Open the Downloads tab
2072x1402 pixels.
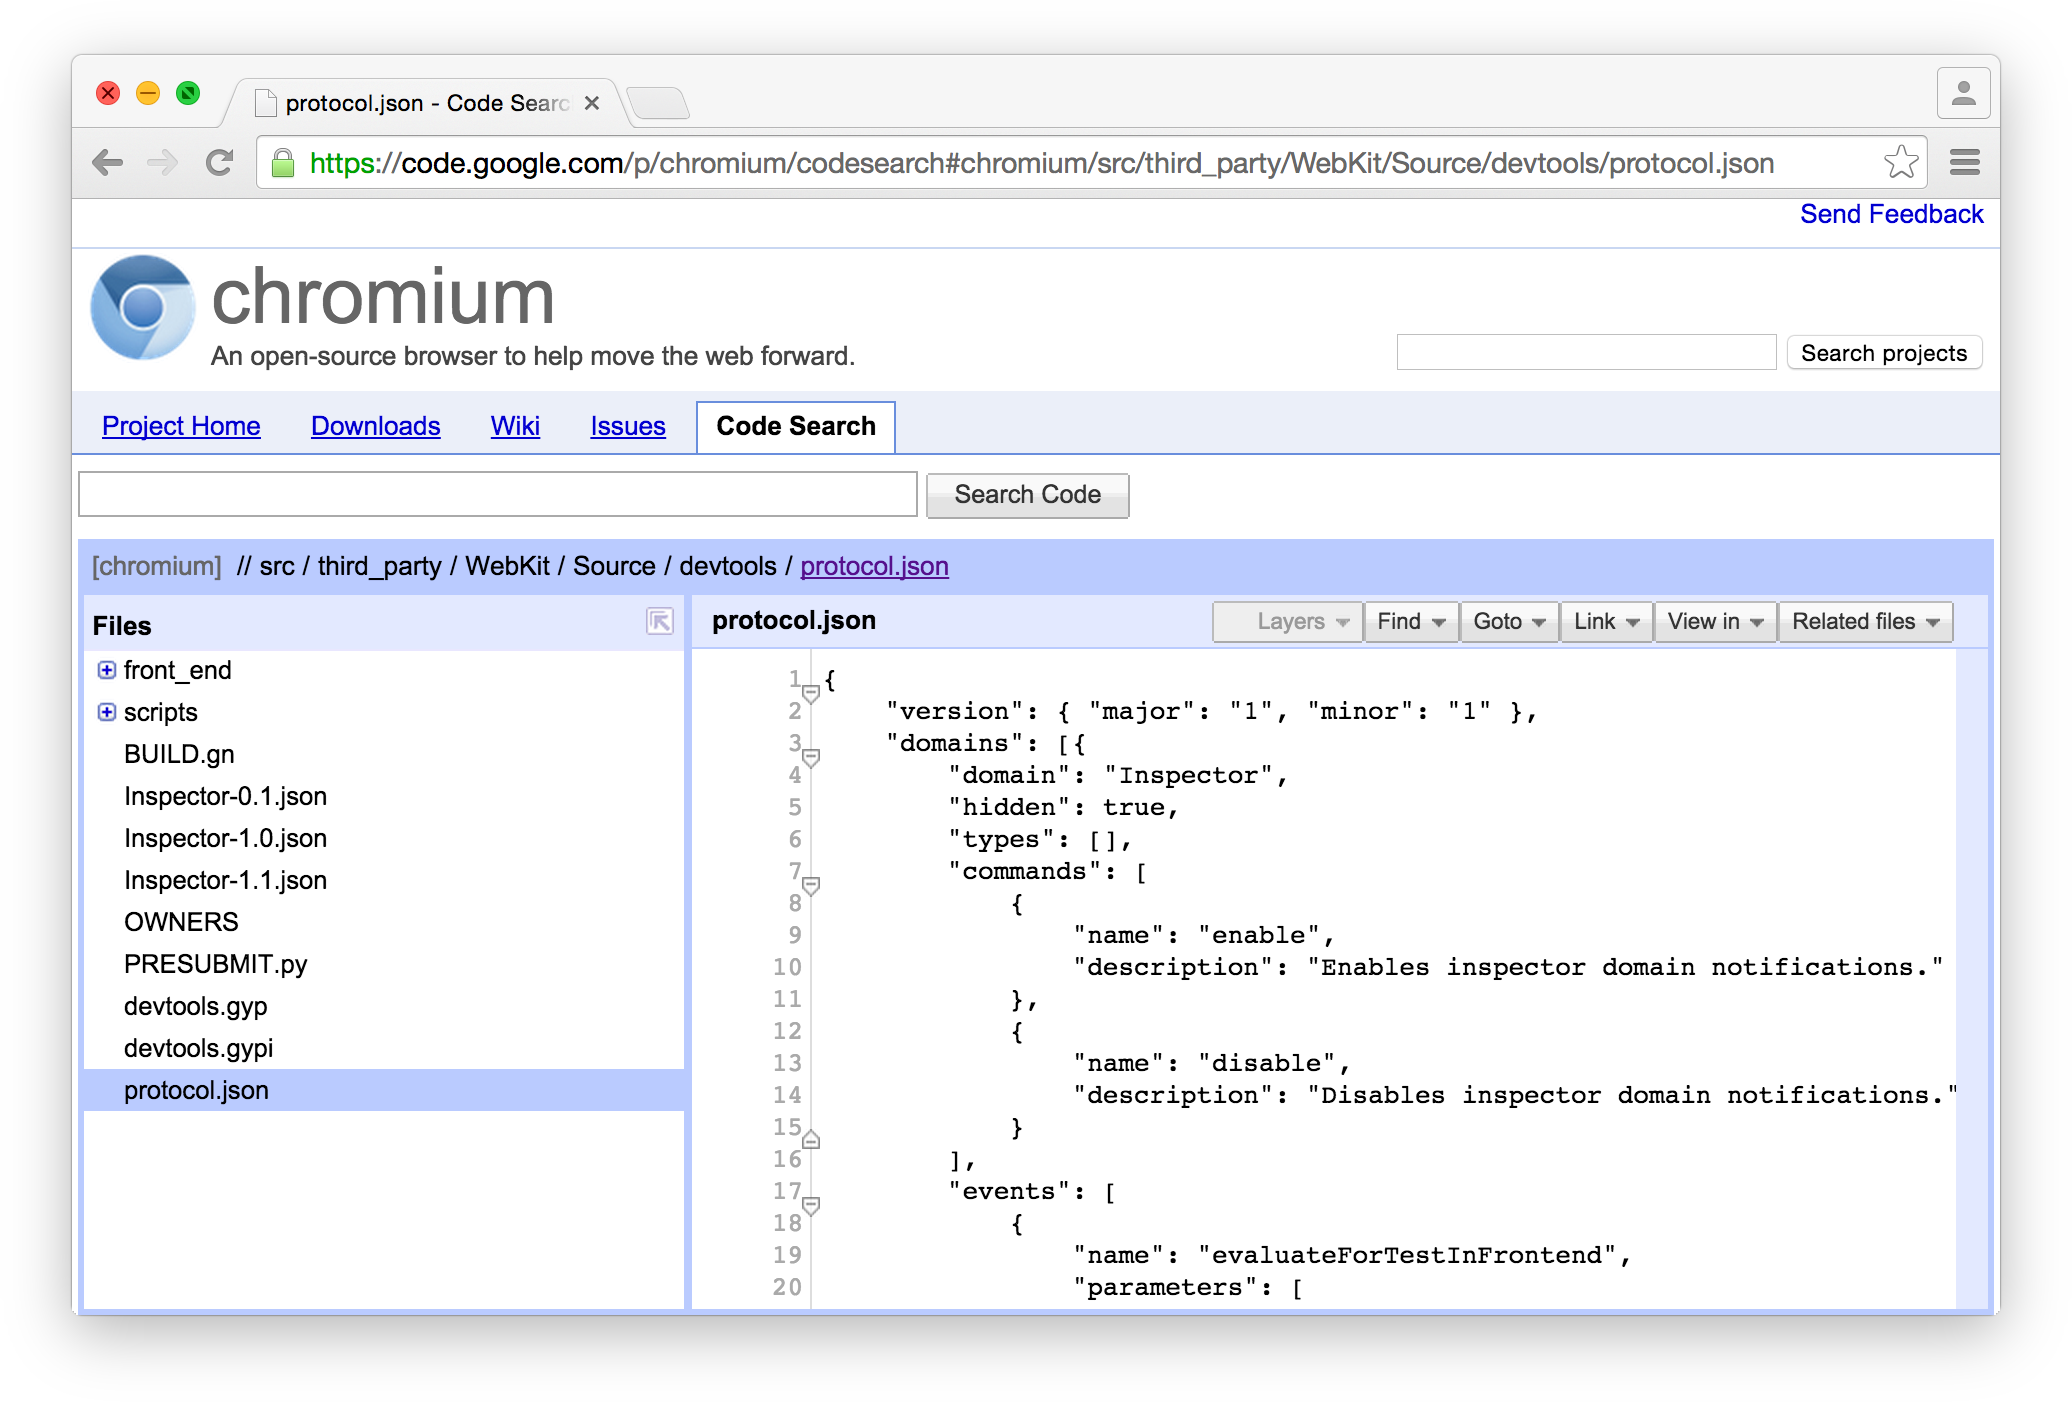tap(376, 426)
